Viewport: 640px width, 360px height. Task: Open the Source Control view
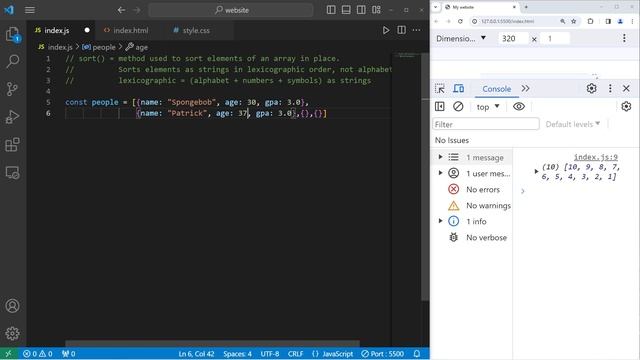(13, 89)
